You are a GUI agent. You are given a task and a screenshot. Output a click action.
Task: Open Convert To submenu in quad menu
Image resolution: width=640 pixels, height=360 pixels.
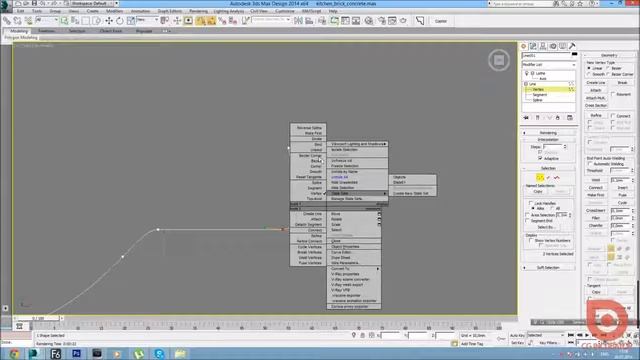pyautogui.click(x=354, y=269)
